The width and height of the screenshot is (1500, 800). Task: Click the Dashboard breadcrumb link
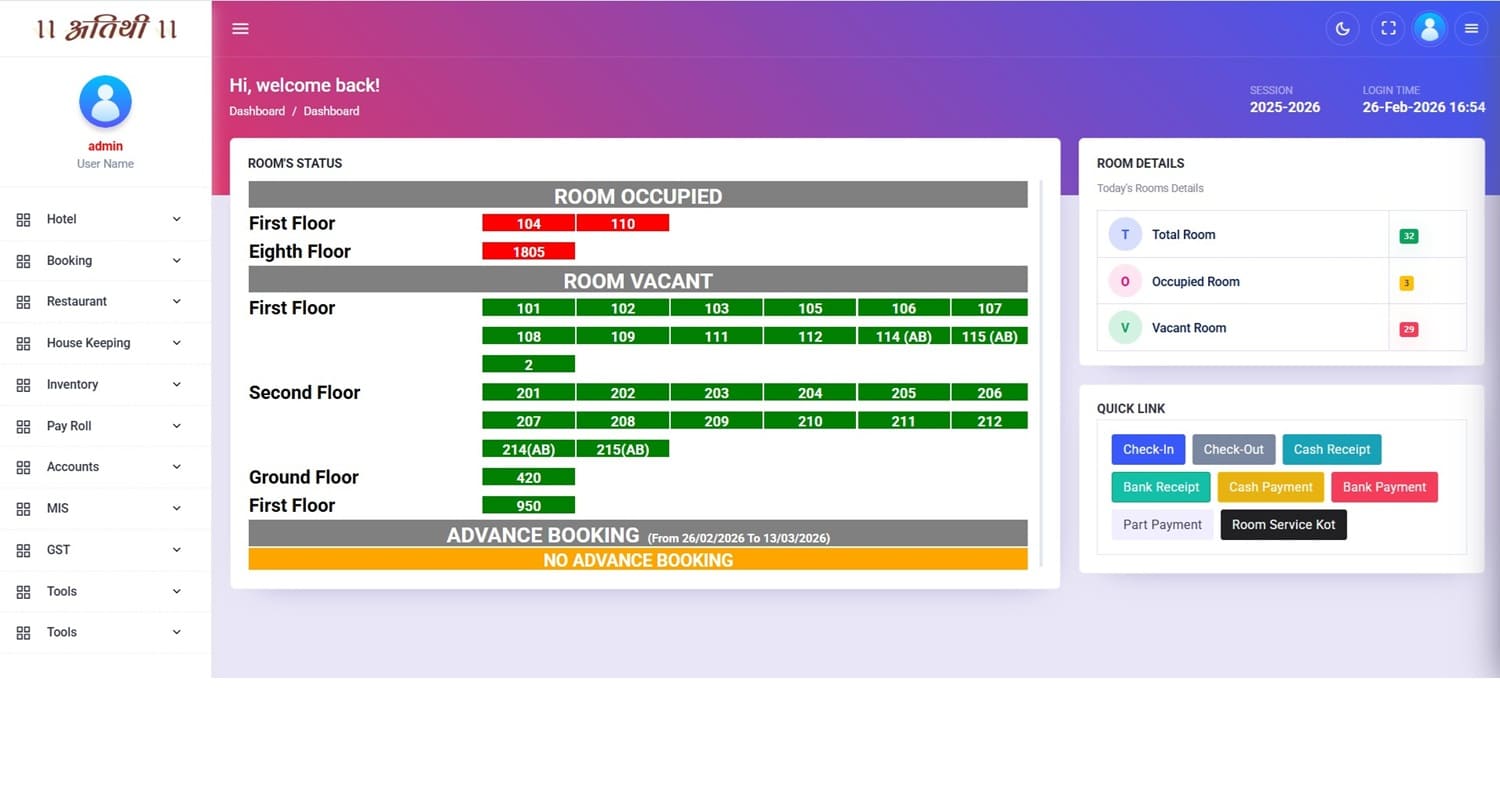pyautogui.click(x=257, y=111)
